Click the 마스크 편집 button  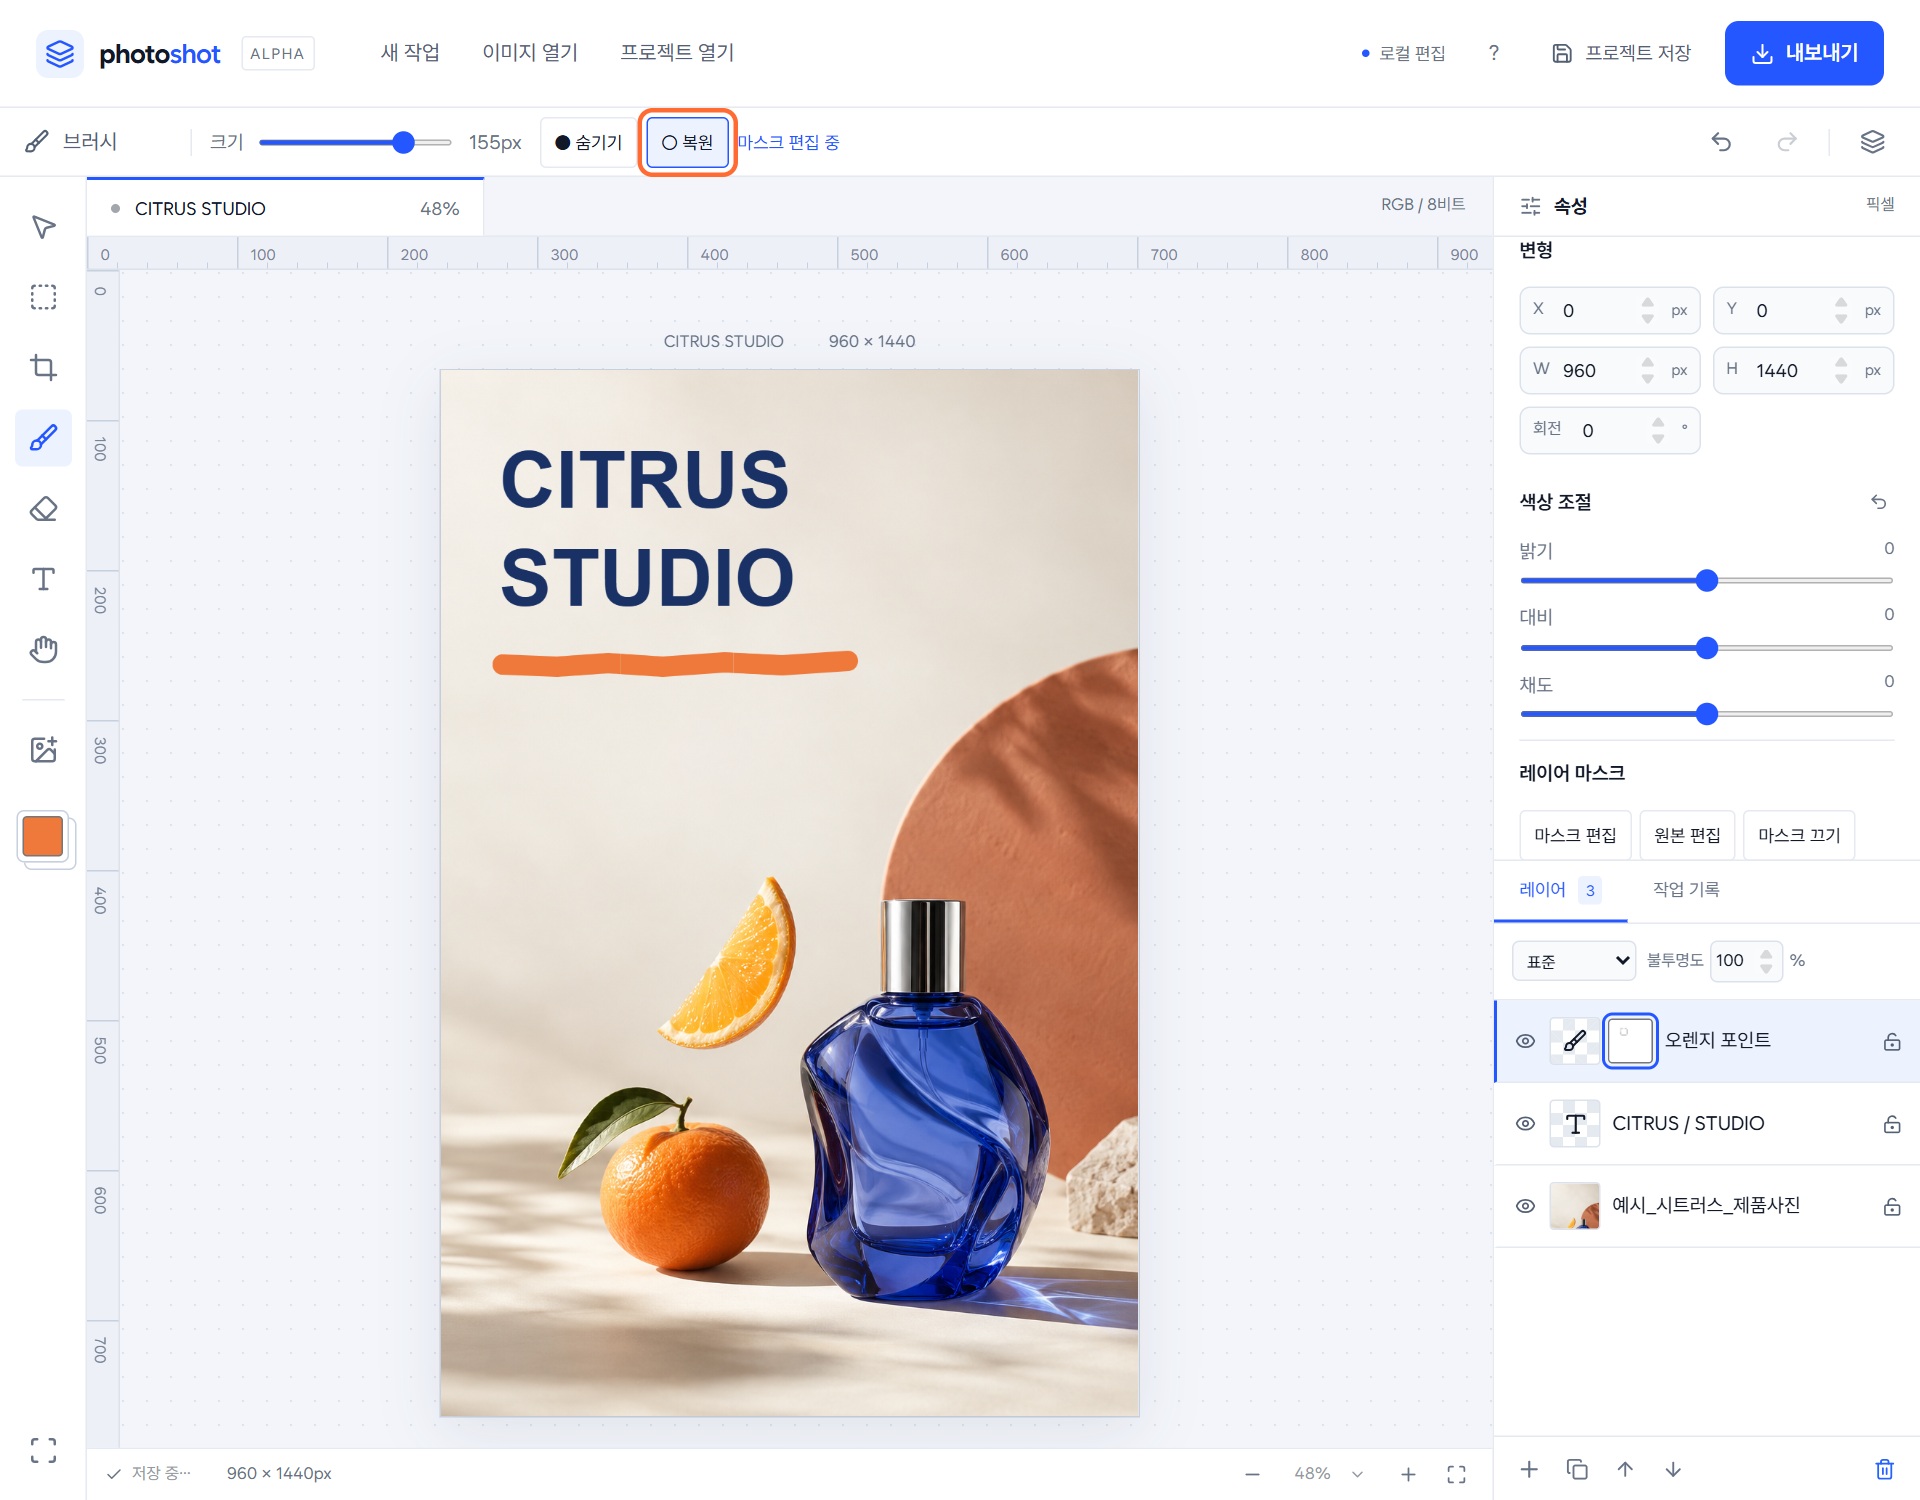(1575, 835)
